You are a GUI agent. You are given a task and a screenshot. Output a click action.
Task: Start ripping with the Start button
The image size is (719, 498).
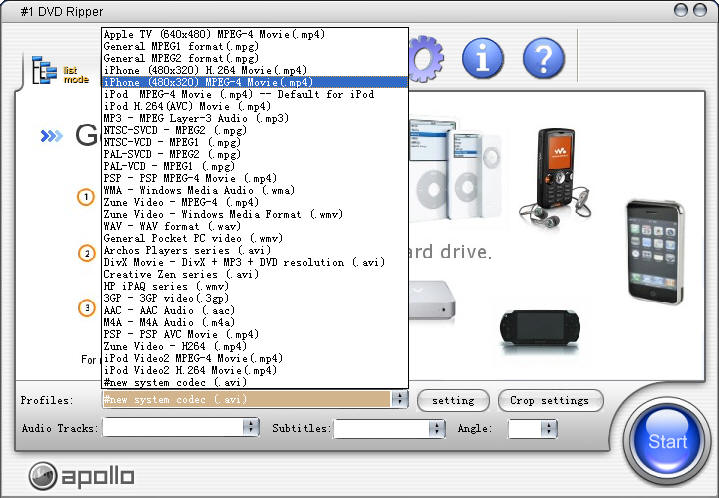(667, 441)
